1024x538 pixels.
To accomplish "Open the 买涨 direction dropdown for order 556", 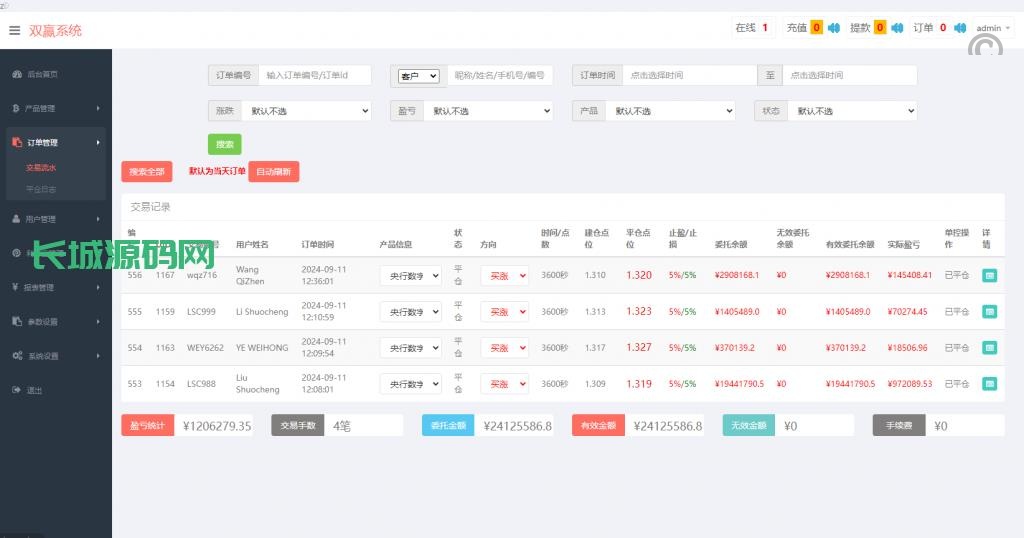I will point(504,275).
